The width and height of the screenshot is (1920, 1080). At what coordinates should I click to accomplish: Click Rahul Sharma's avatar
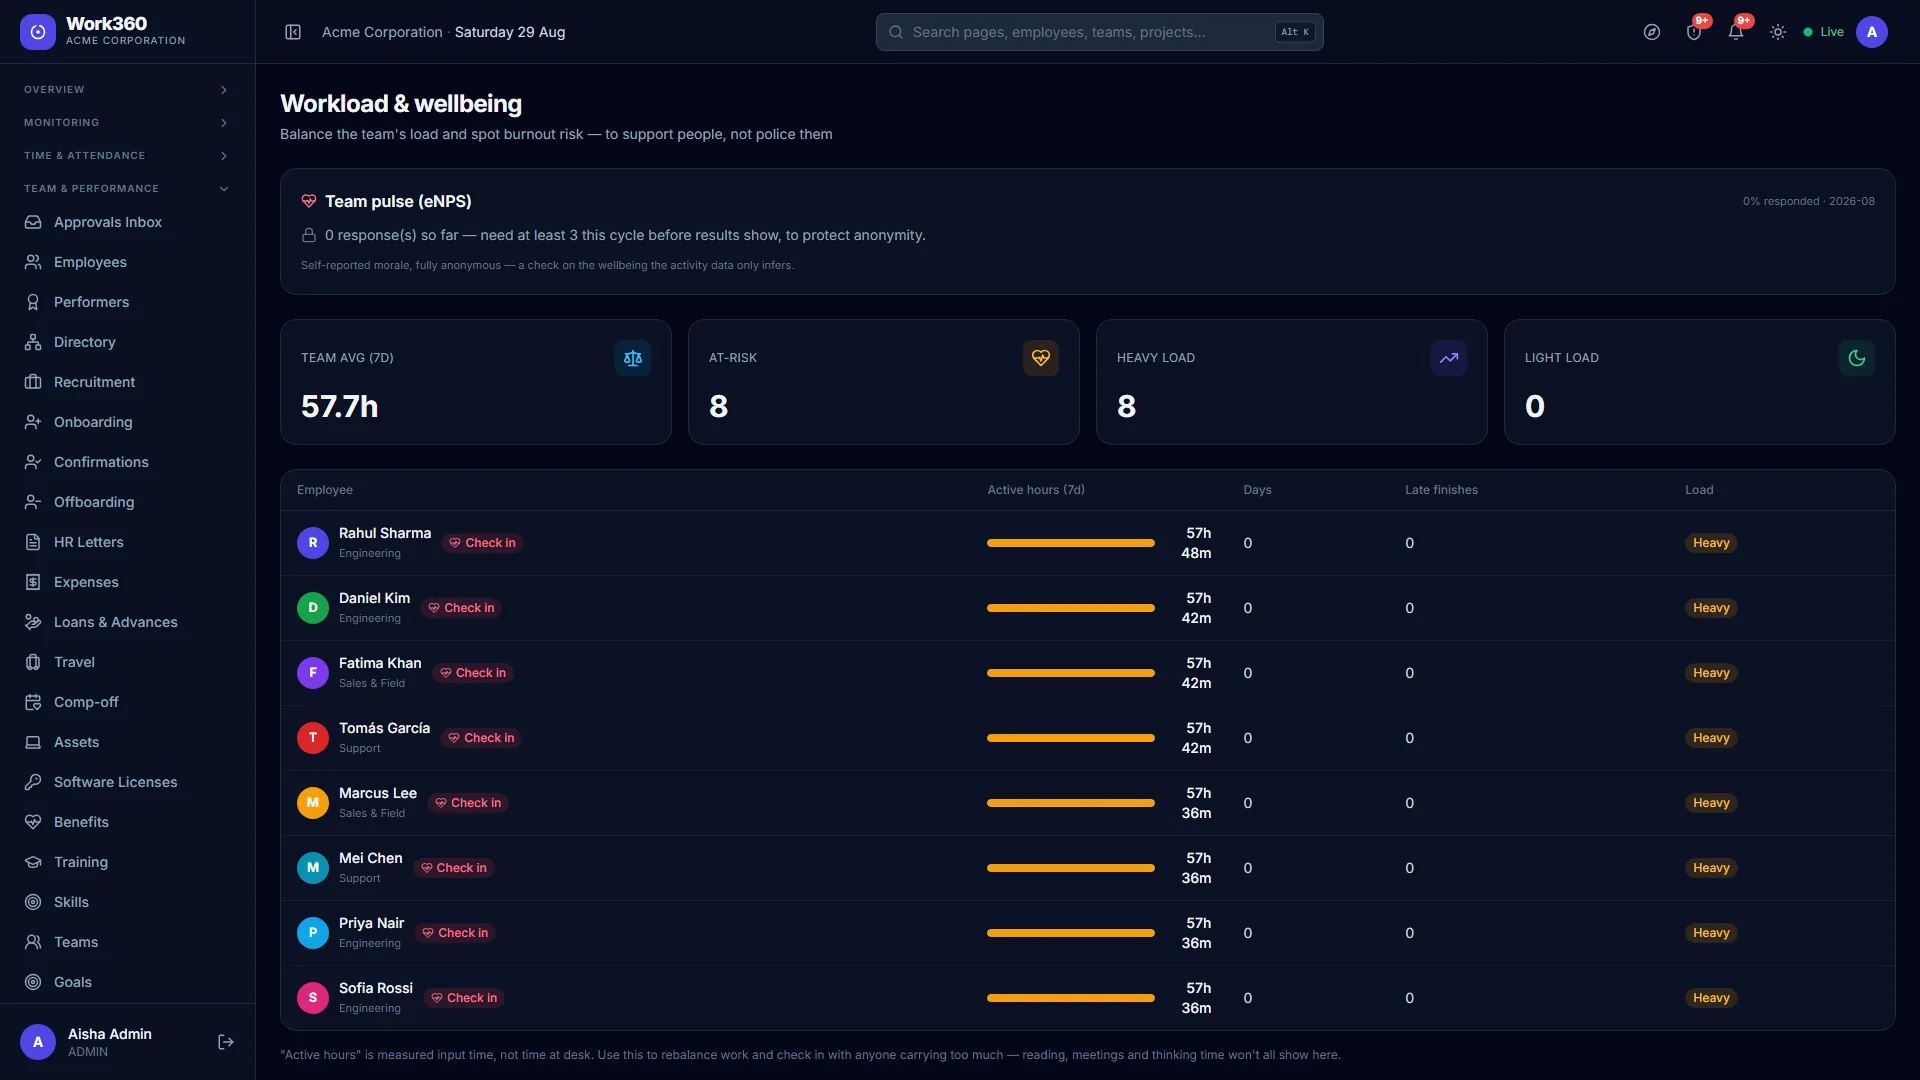tap(313, 543)
